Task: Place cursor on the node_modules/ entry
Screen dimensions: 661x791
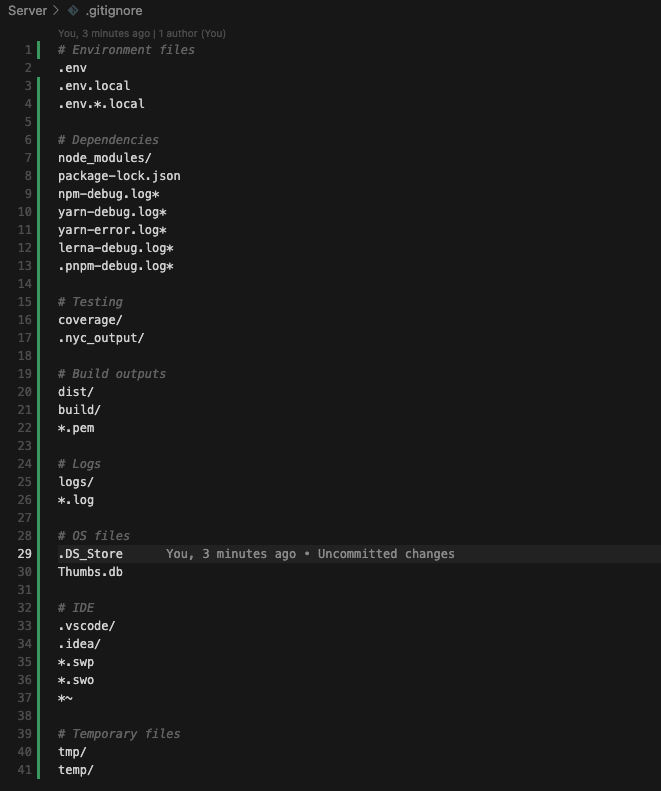Action: [x=104, y=158]
